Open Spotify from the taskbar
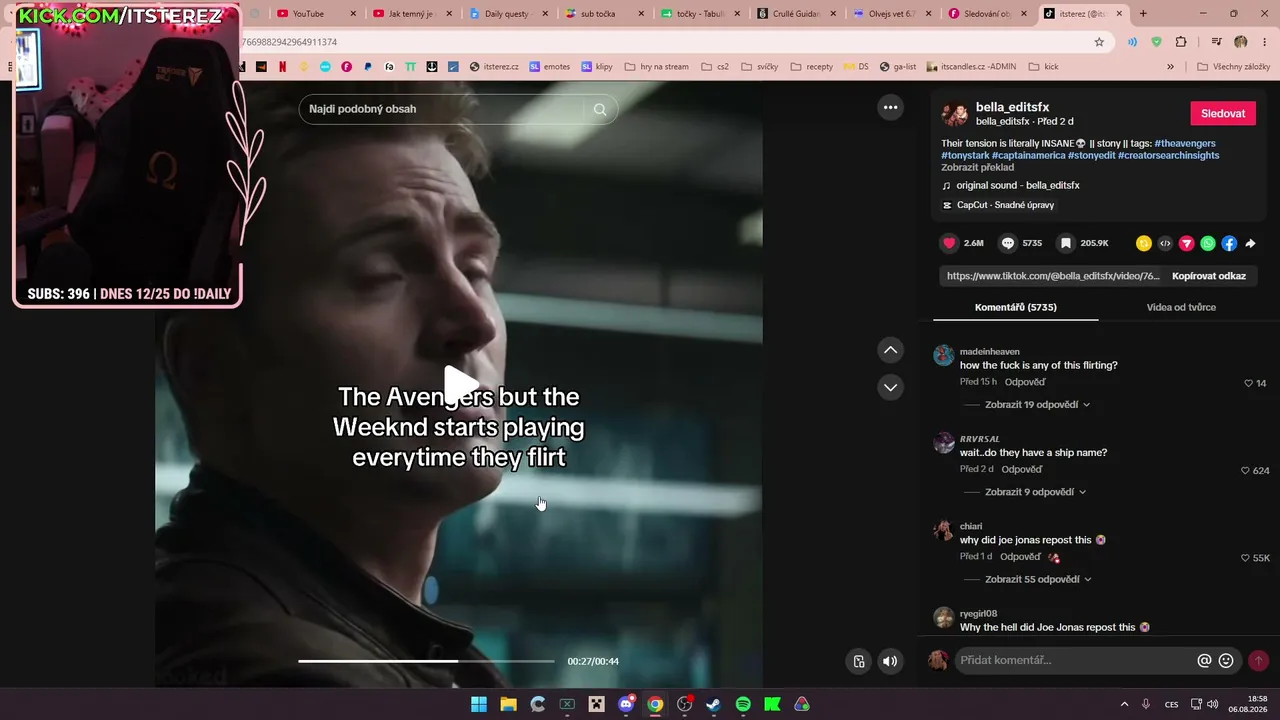Screen dimensions: 1280x720 coord(743,704)
